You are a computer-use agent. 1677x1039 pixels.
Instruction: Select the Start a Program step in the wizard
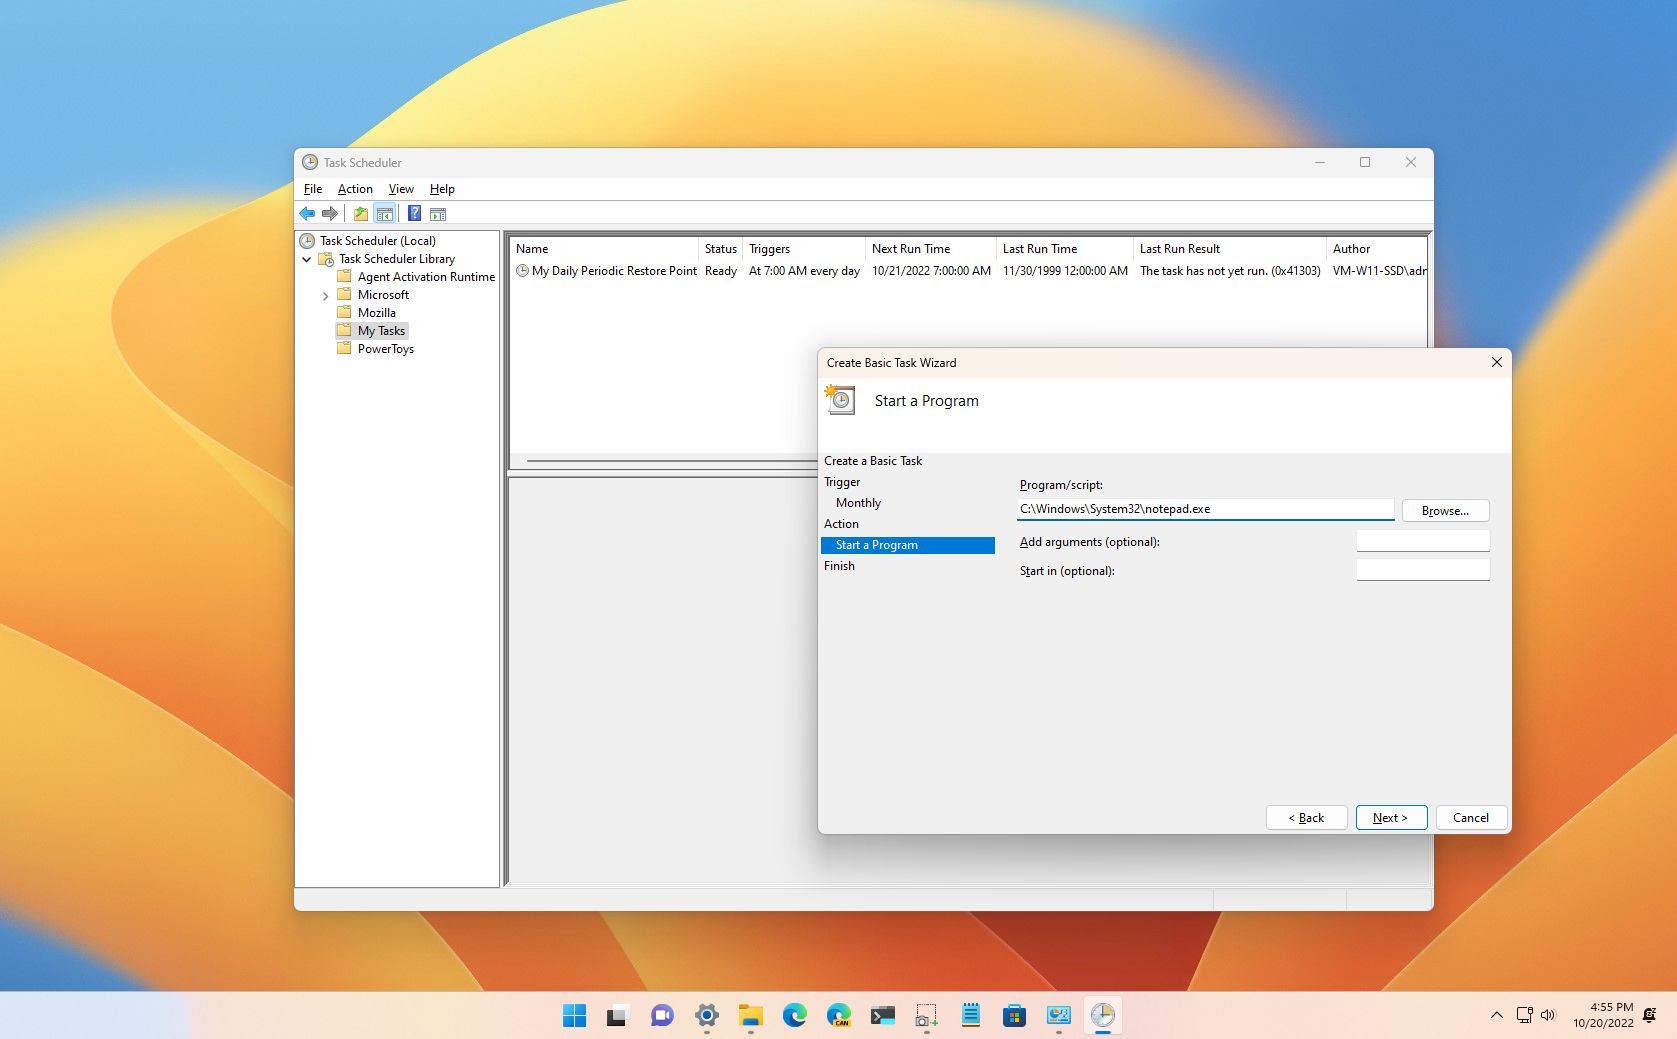pyautogui.click(x=875, y=544)
